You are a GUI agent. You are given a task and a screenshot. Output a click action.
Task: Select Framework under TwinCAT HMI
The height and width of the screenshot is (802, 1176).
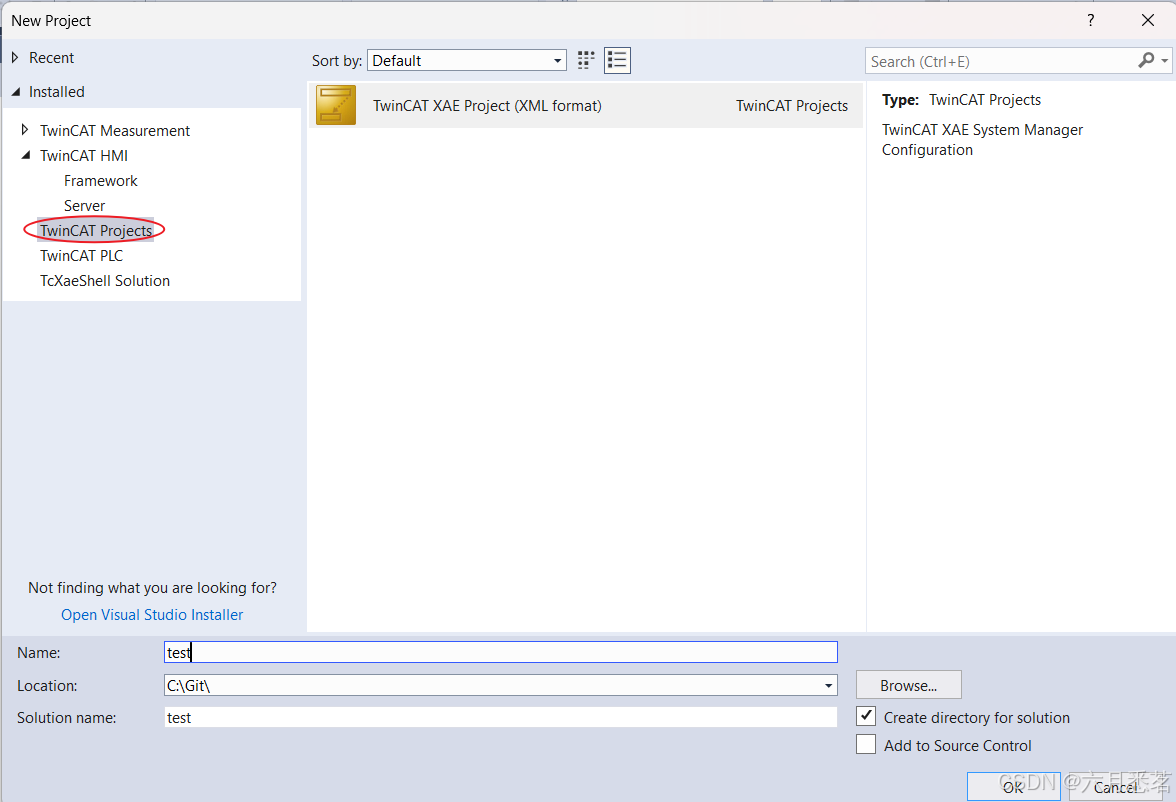click(100, 181)
